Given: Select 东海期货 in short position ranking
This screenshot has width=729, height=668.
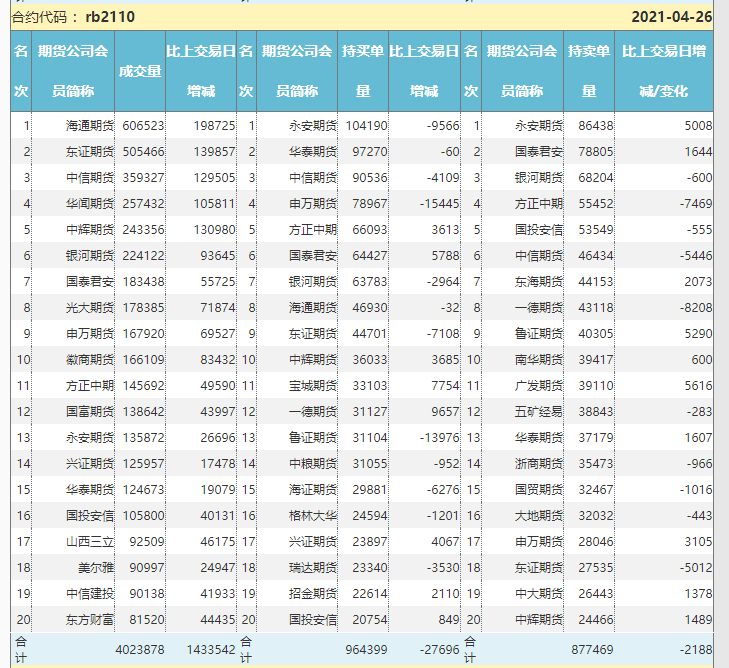Looking at the screenshot, I should (539, 282).
